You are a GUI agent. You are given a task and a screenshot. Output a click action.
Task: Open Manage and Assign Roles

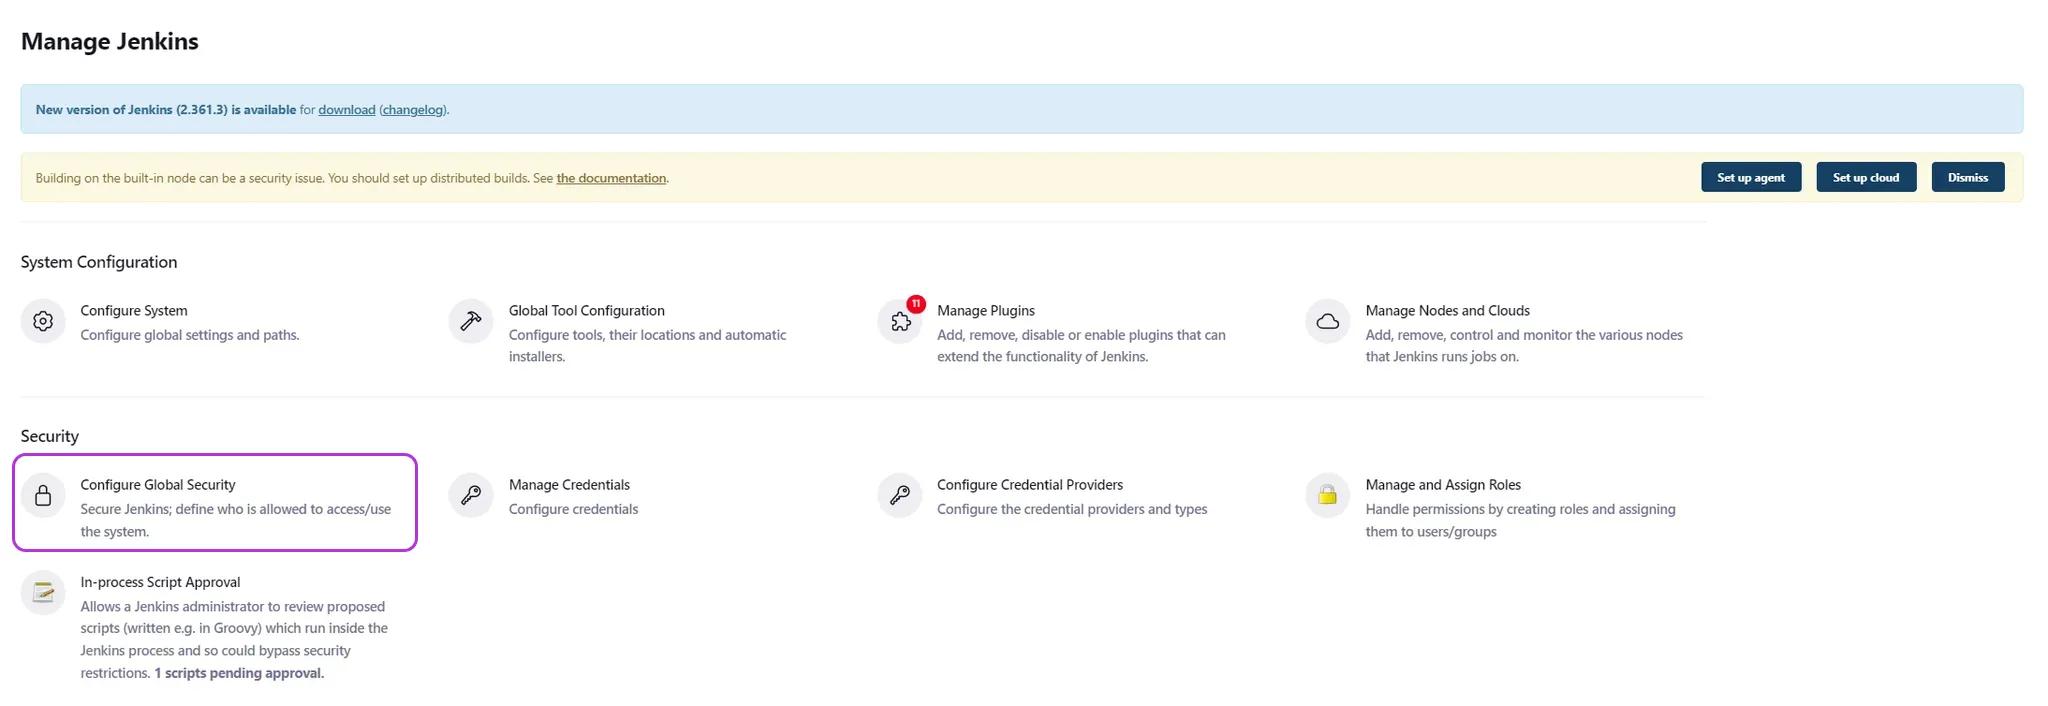coord(1443,485)
